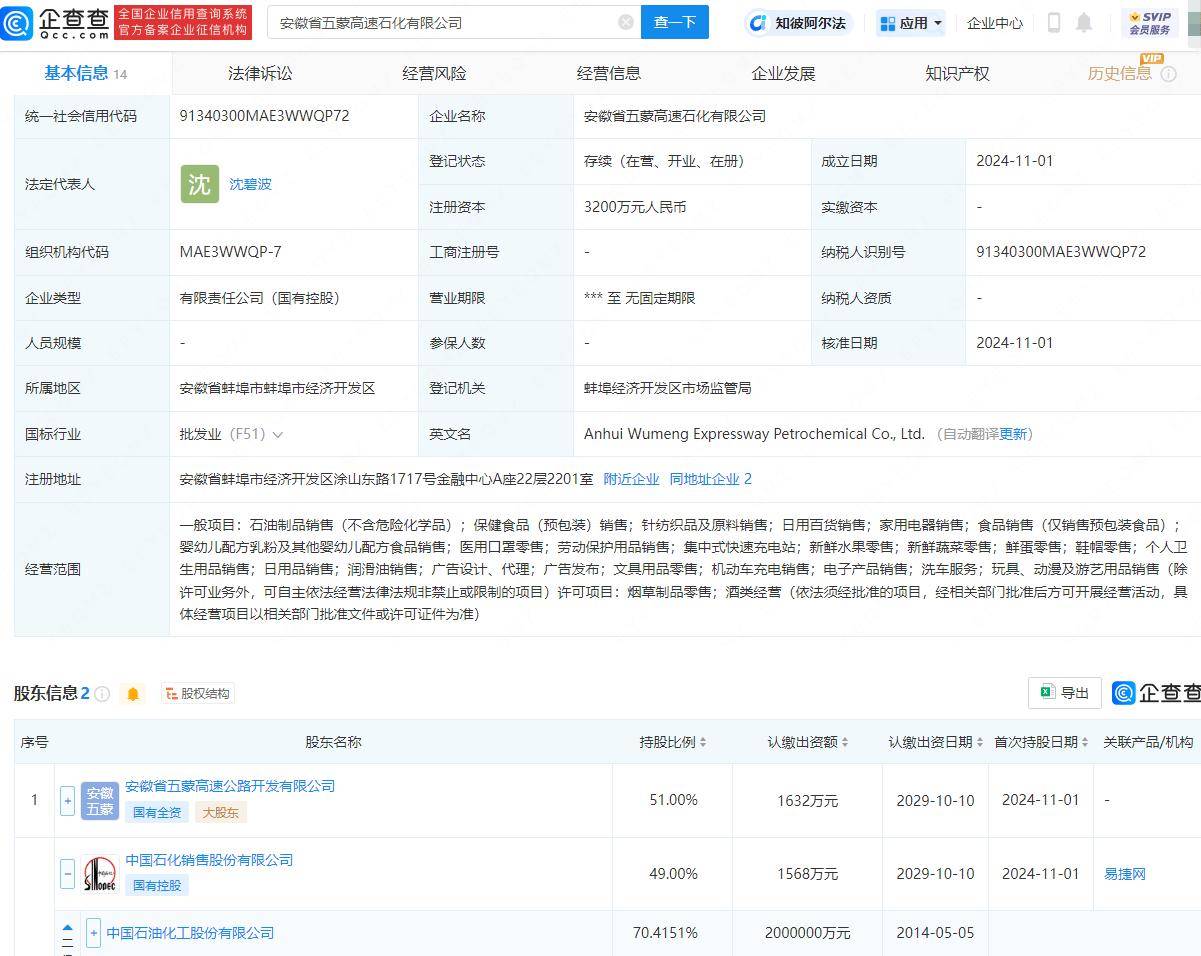This screenshot has height=956, width=1201.
Task: Select the 51.00% shareholding cell
Action: click(673, 800)
